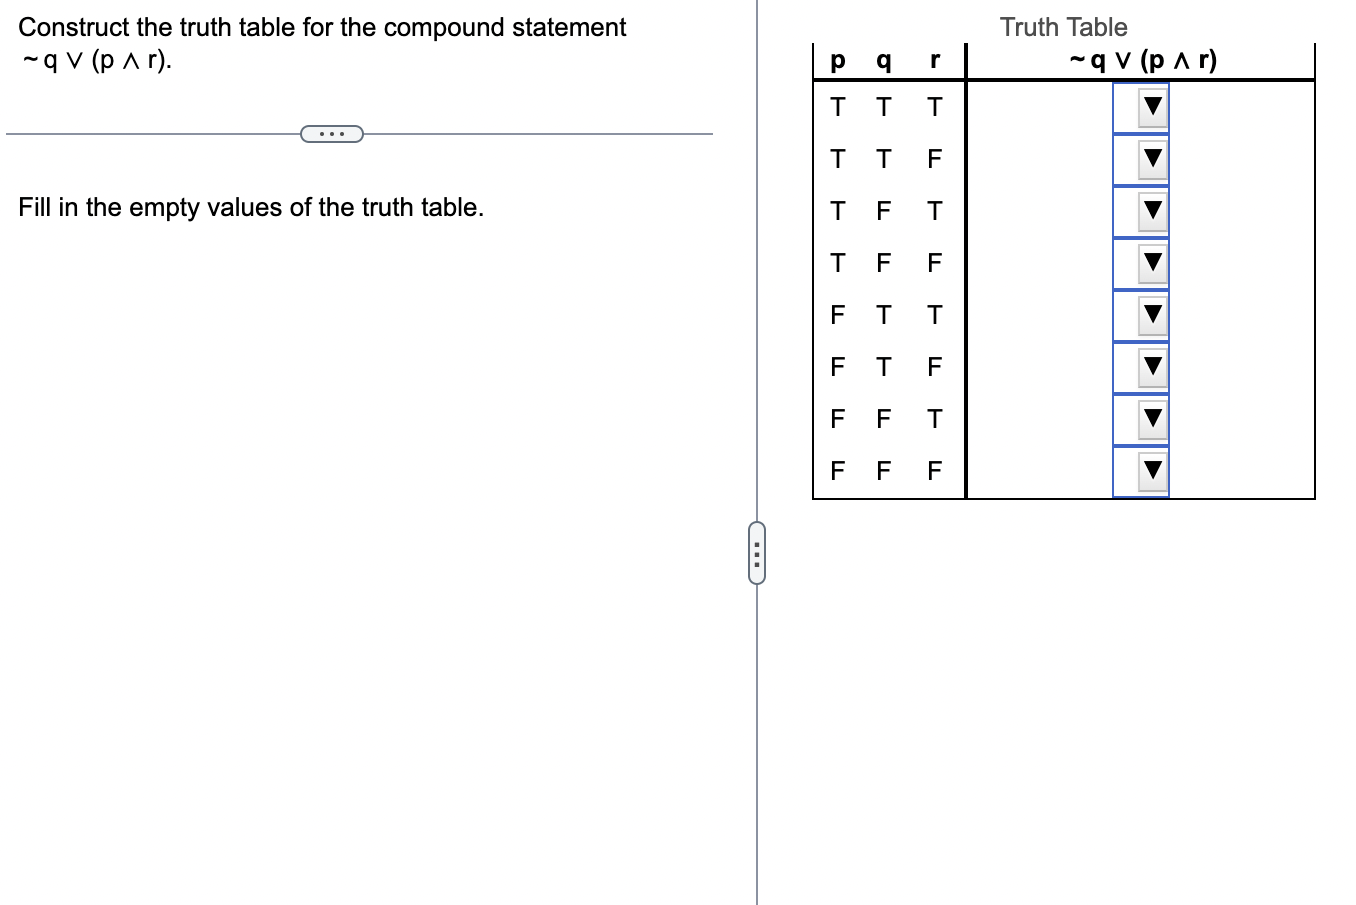Image resolution: width=1356 pixels, height=905 pixels.
Task: Click the empty answer area left of the dropdowns
Action: (1040, 290)
